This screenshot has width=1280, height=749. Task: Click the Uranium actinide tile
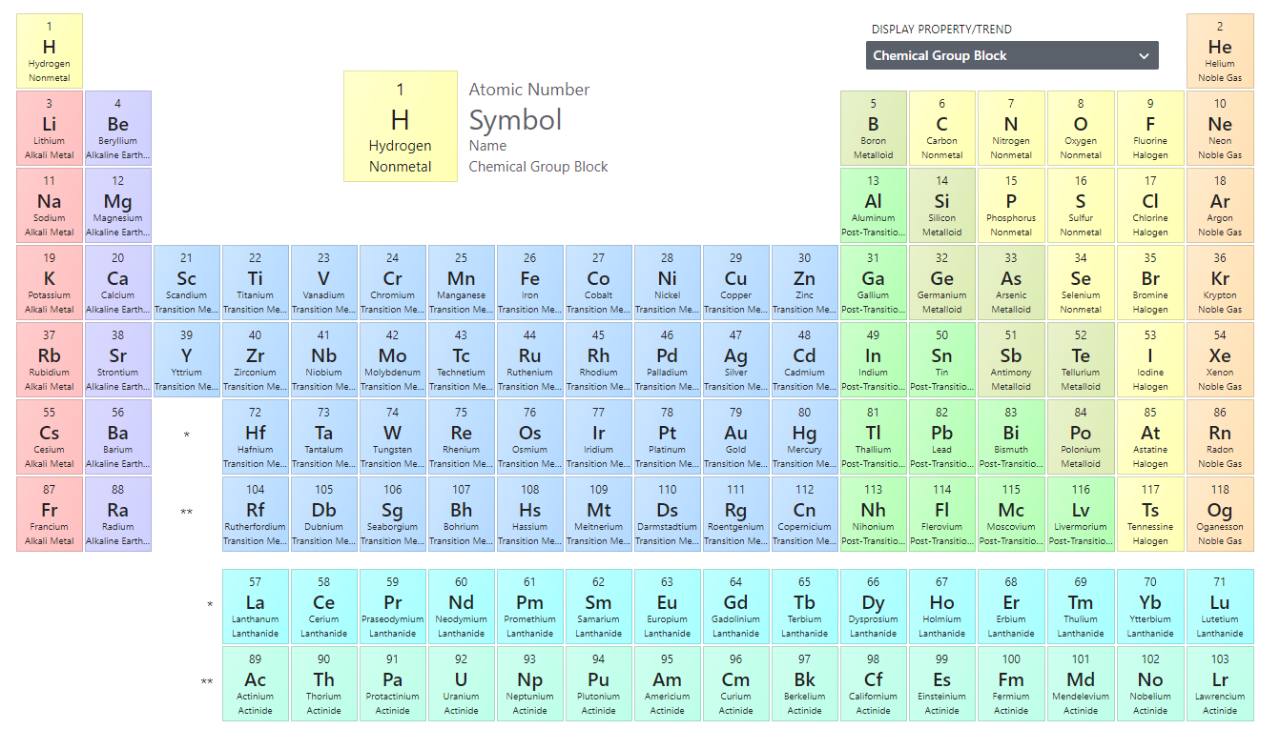pyautogui.click(x=461, y=682)
